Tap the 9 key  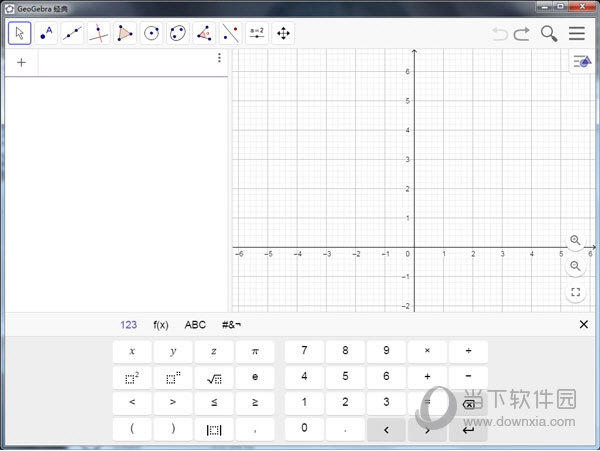386,351
